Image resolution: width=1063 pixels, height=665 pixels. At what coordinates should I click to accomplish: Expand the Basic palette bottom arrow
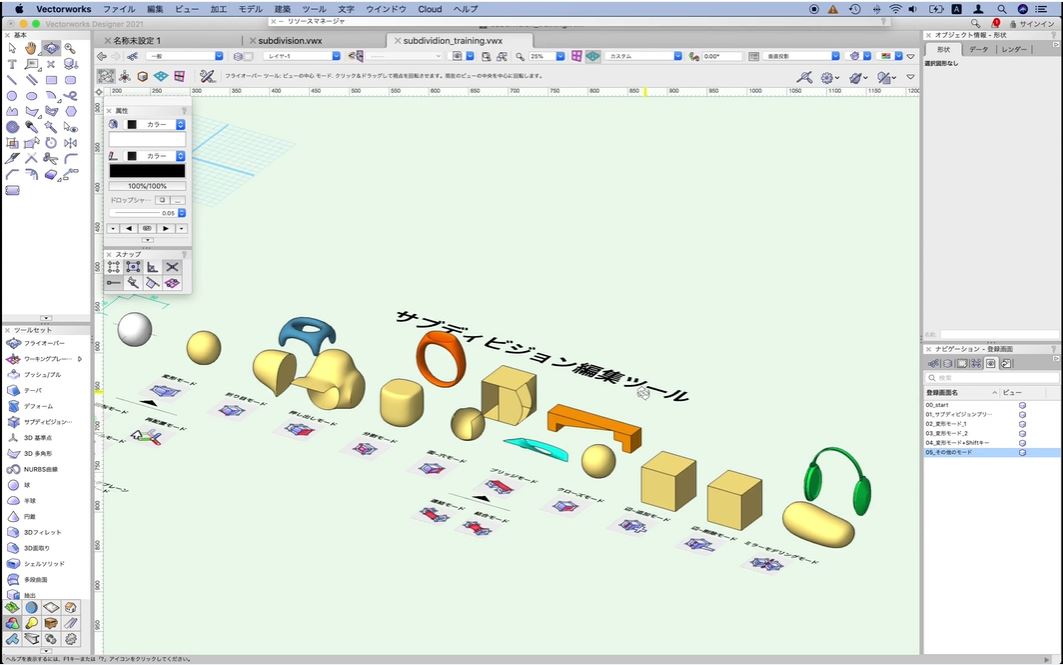(46, 318)
